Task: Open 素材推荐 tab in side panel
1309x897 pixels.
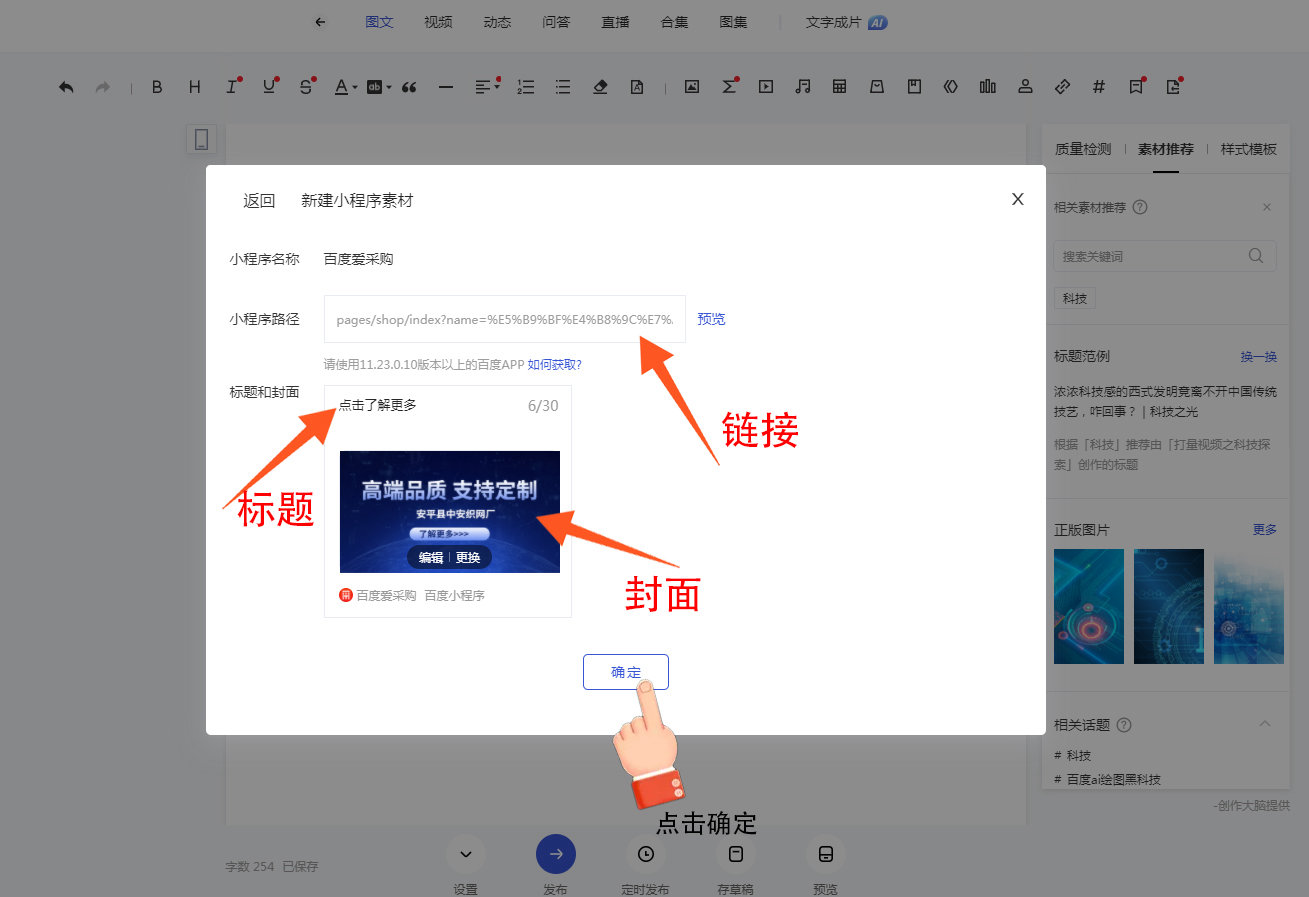Action: 1166,149
